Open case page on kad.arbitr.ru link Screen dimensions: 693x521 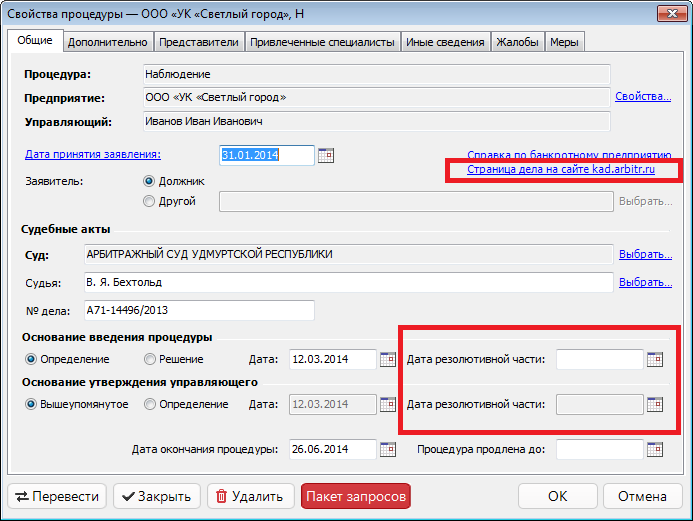point(560,171)
